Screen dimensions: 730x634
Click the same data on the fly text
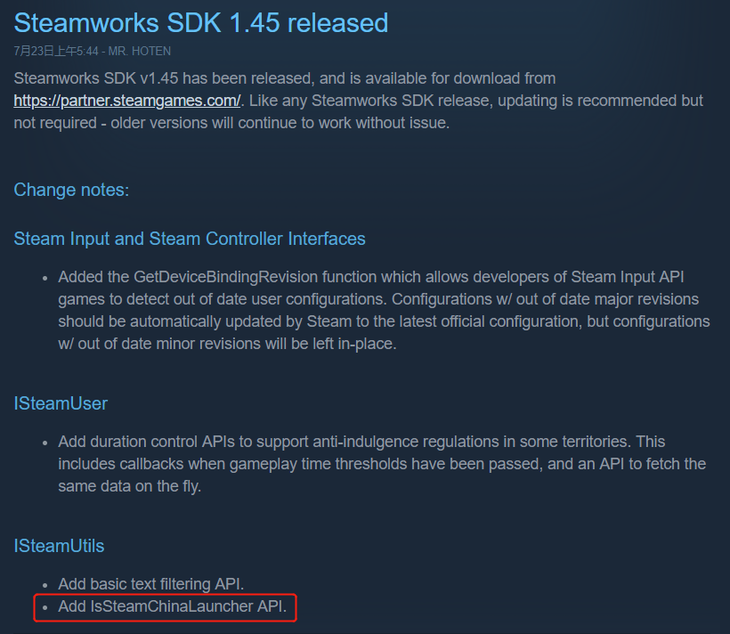[x=129, y=486]
